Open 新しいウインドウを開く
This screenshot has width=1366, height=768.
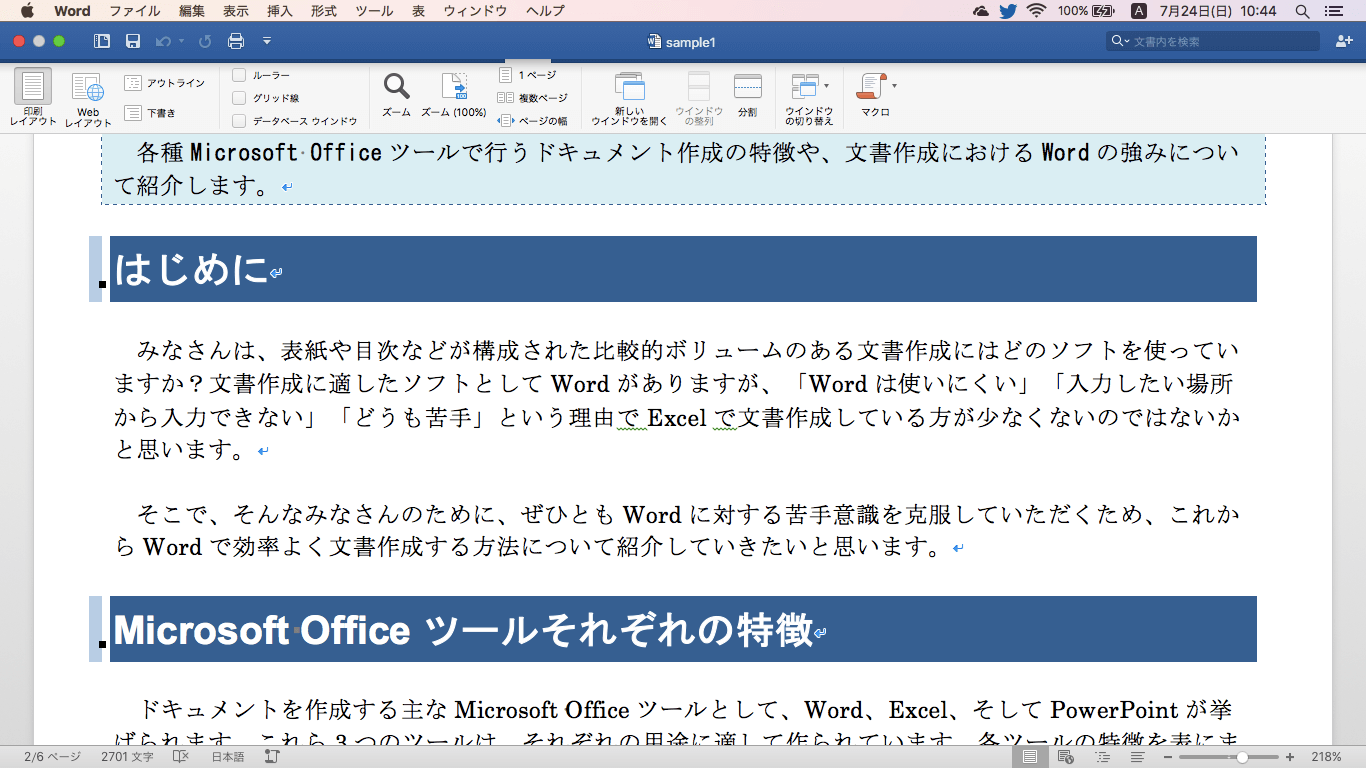tap(629, 98)
